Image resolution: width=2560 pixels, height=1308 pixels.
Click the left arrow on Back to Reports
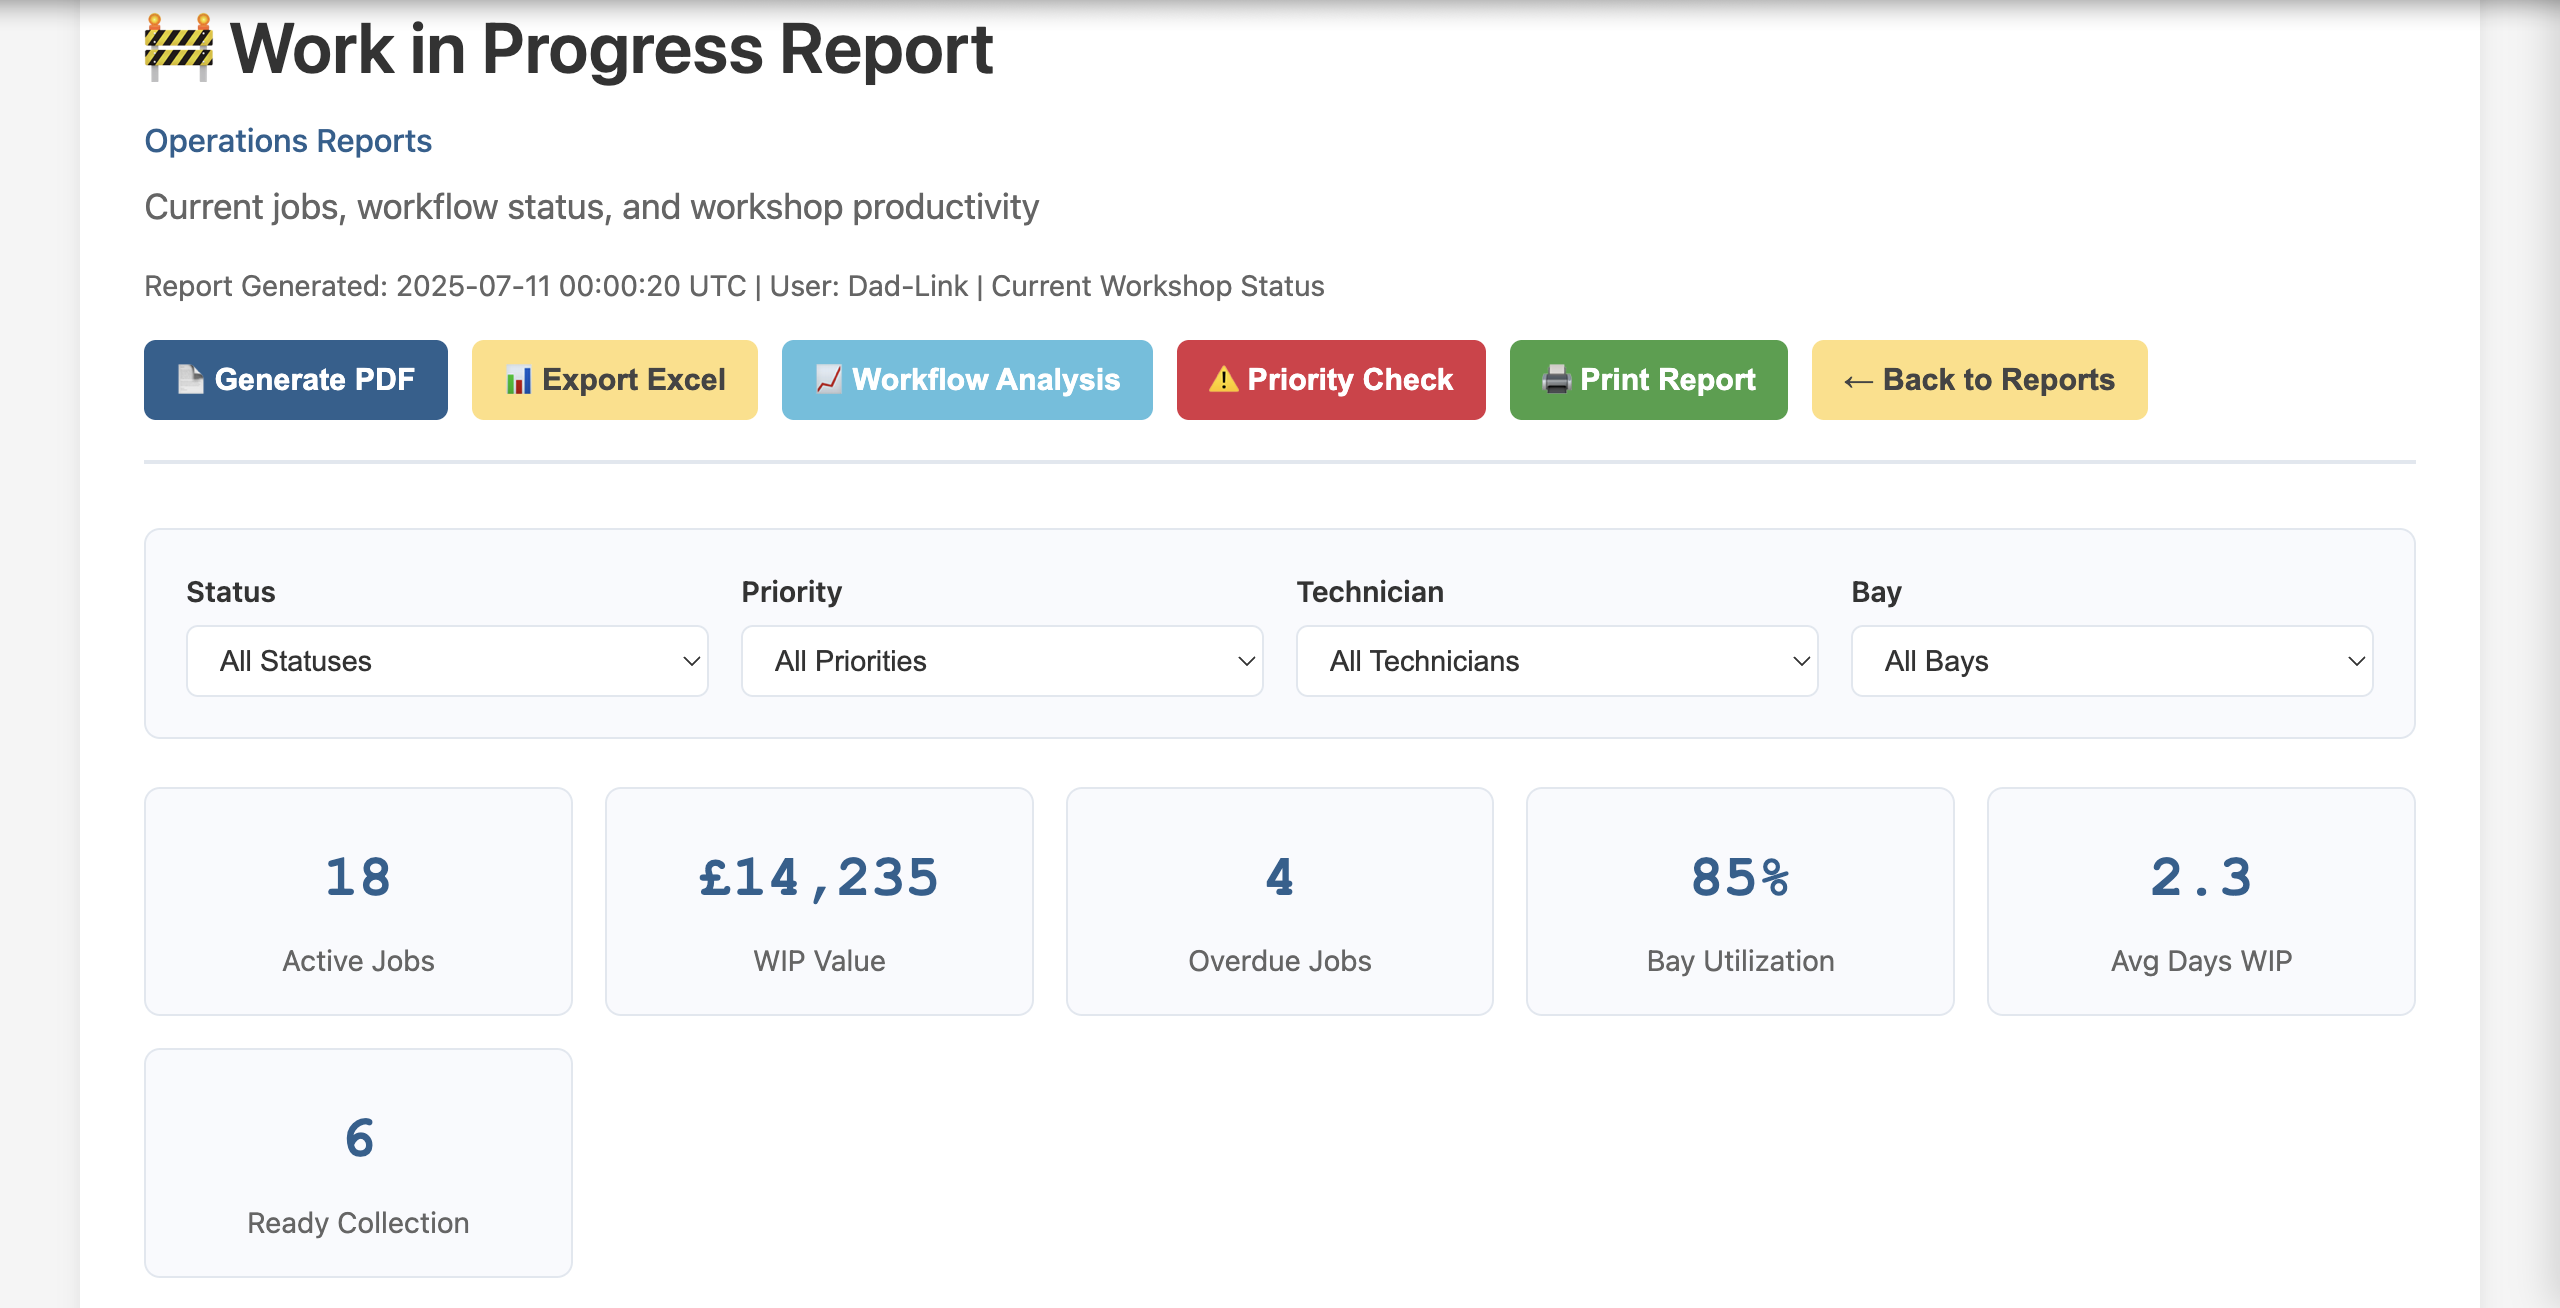point(1858,379)
